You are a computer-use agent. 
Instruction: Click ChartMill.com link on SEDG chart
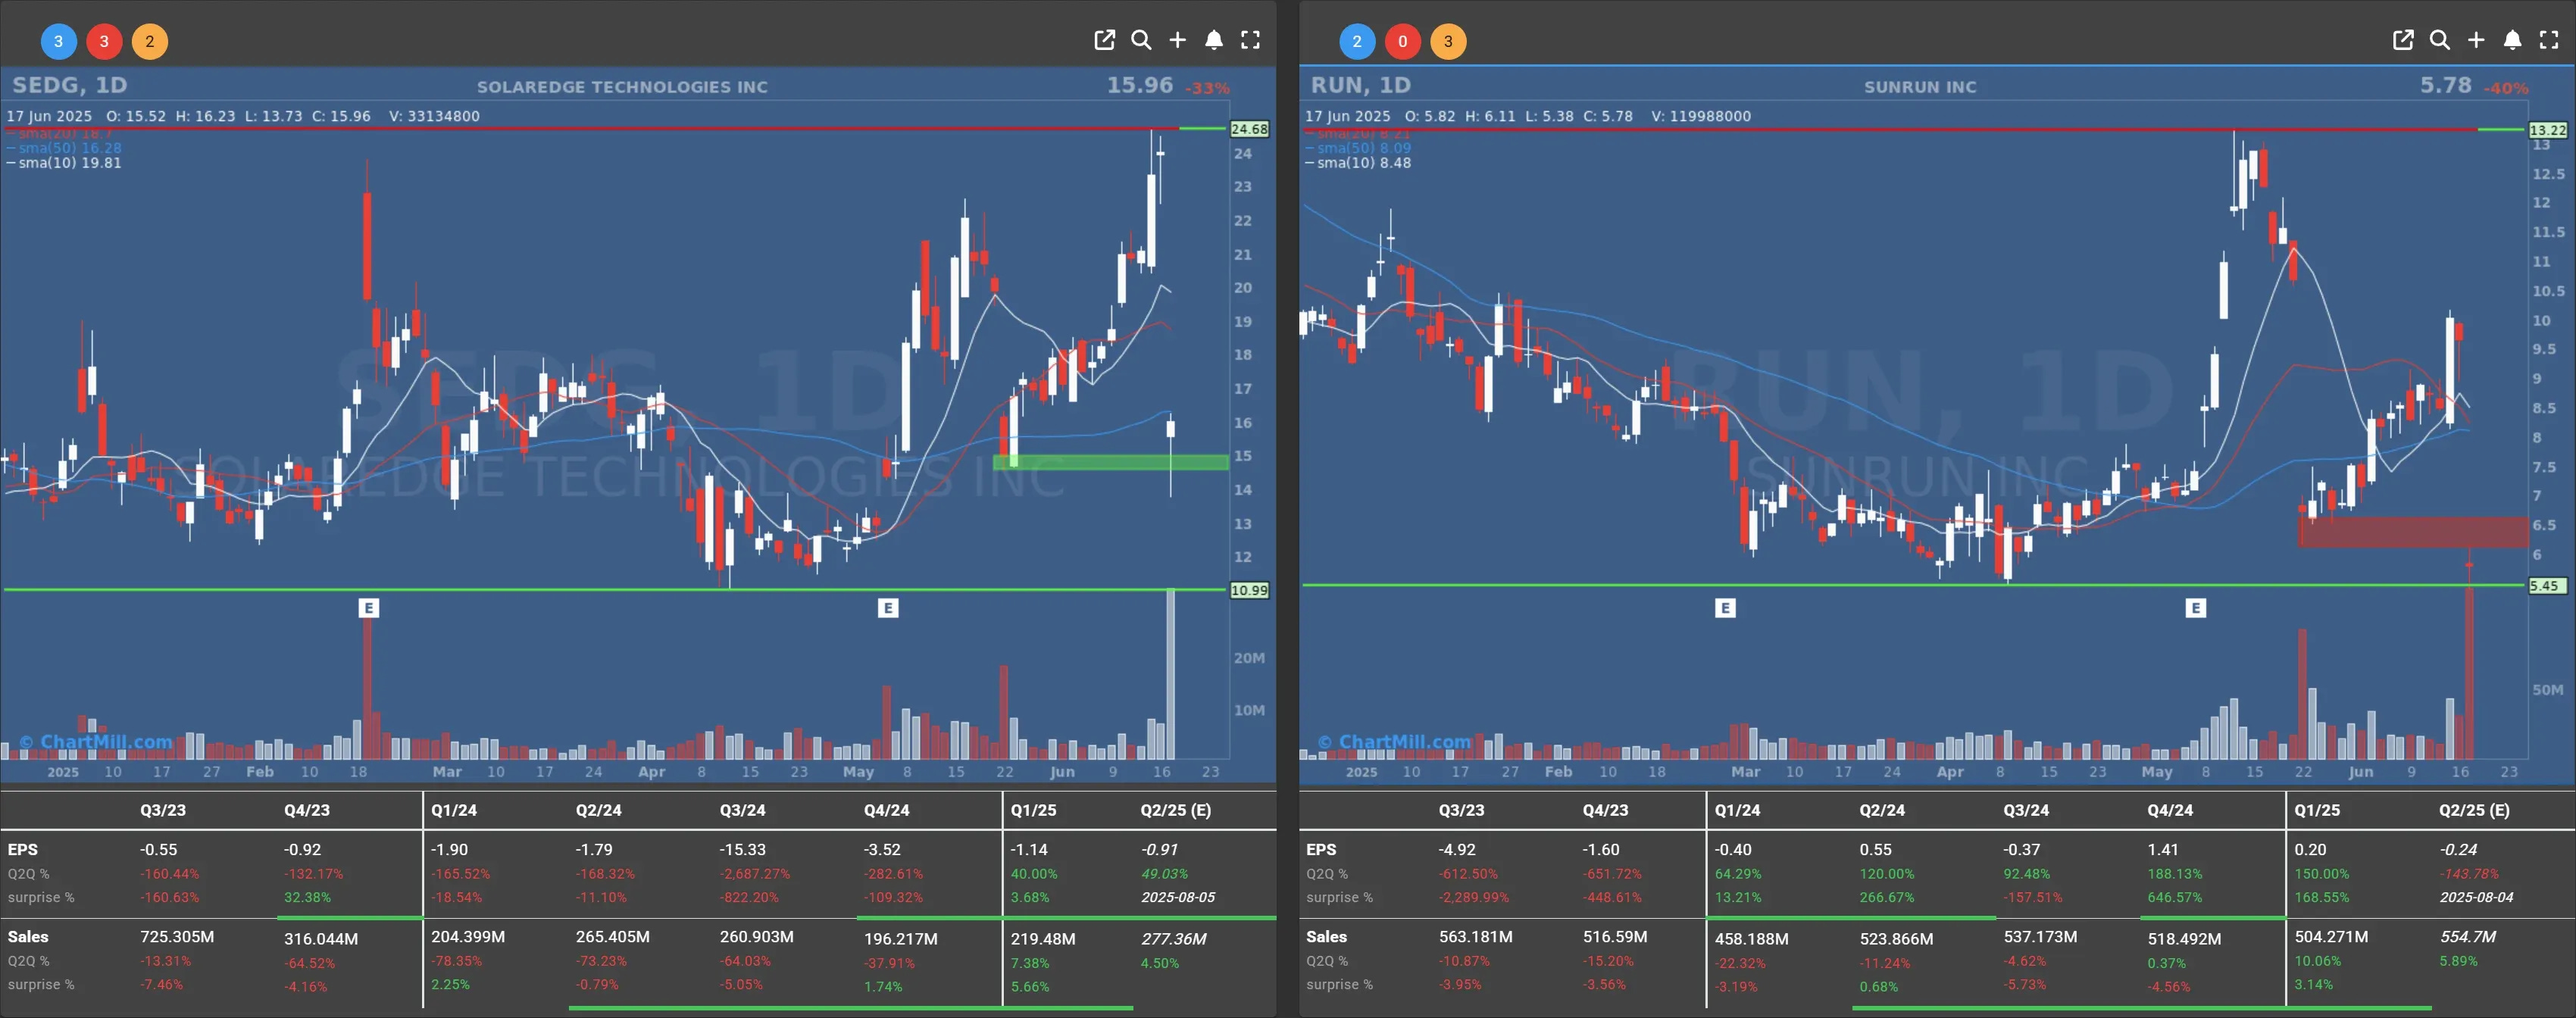96,742
